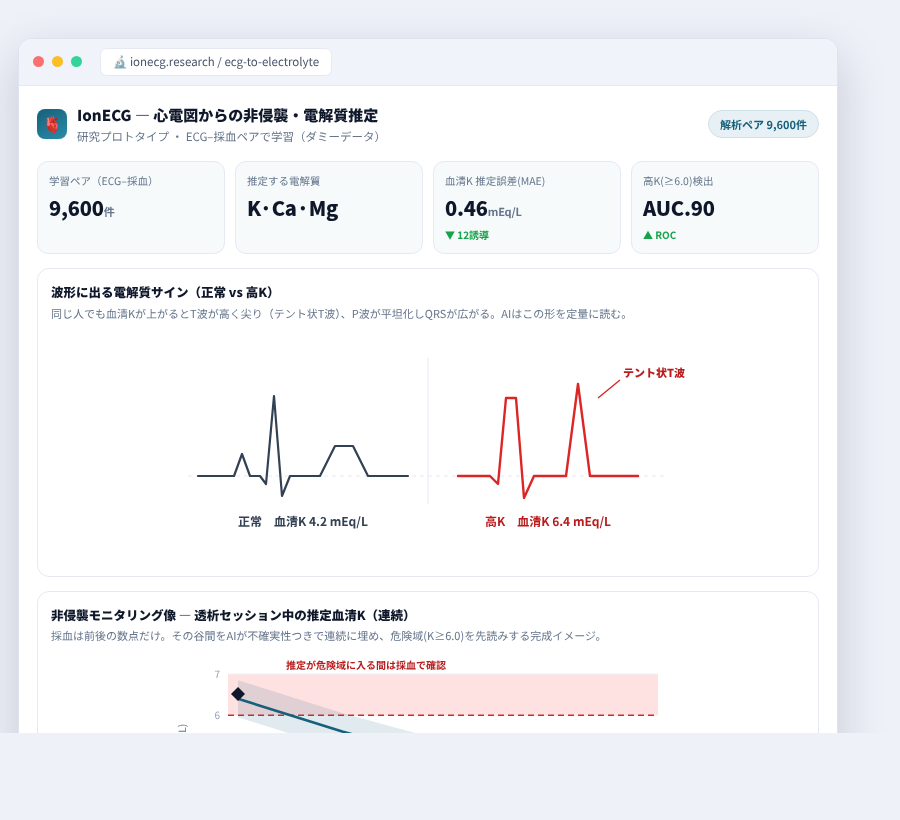This screenshot has height=820, width=900.
Task: Click the red close window dot
Action: 38,61
